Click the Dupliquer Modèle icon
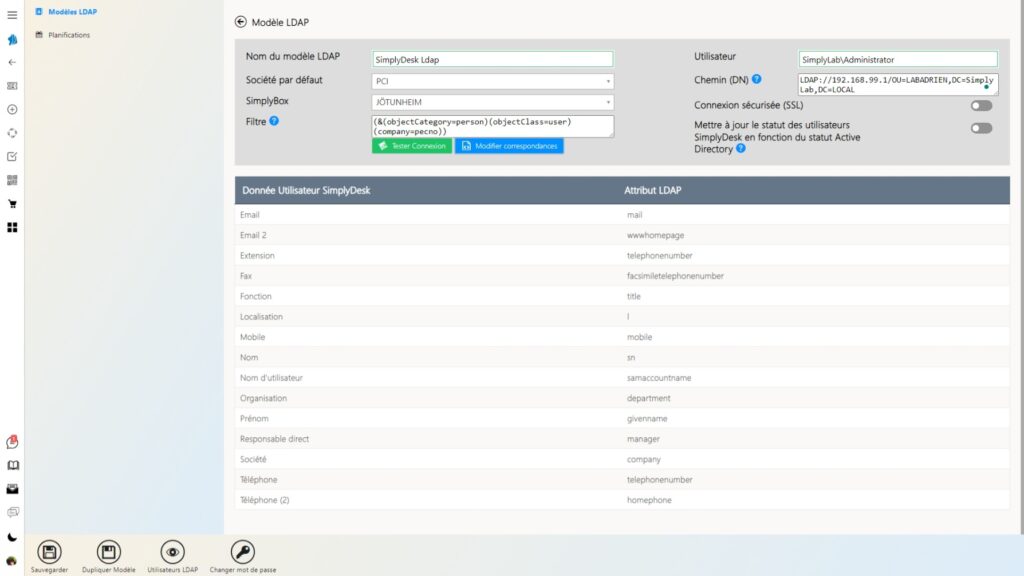This screenshot has height=576, width=1024. pos(108,552)
